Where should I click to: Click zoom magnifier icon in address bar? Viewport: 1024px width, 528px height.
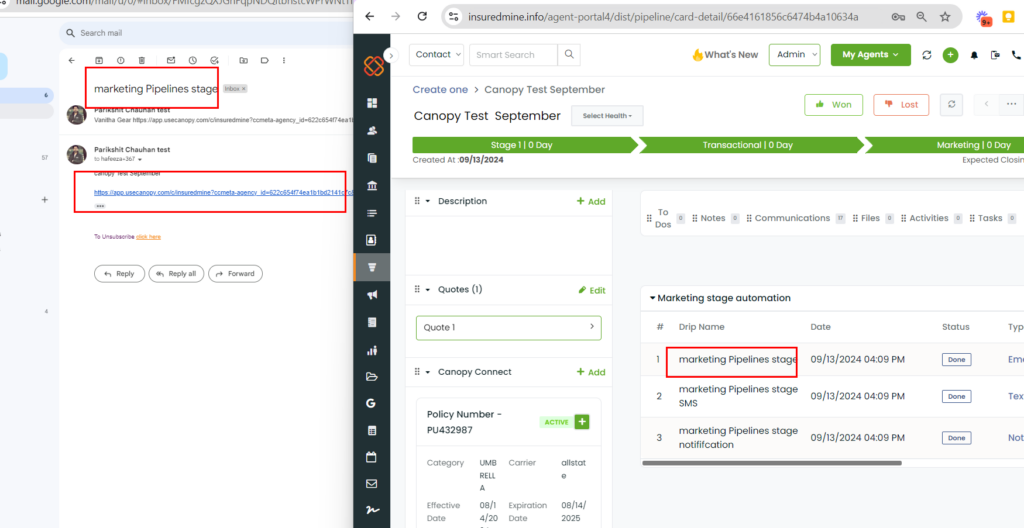click(x=921, y=17)
